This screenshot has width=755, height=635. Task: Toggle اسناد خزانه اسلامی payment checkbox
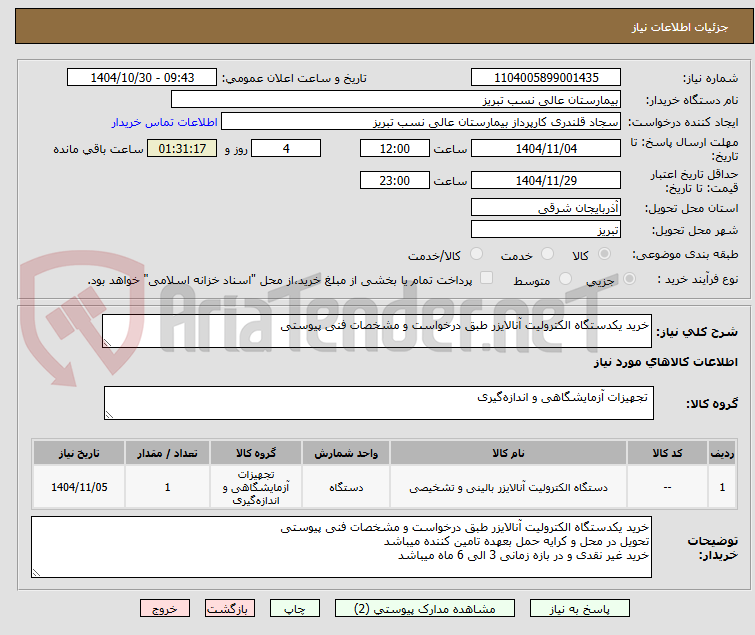(x=487, y=278)
